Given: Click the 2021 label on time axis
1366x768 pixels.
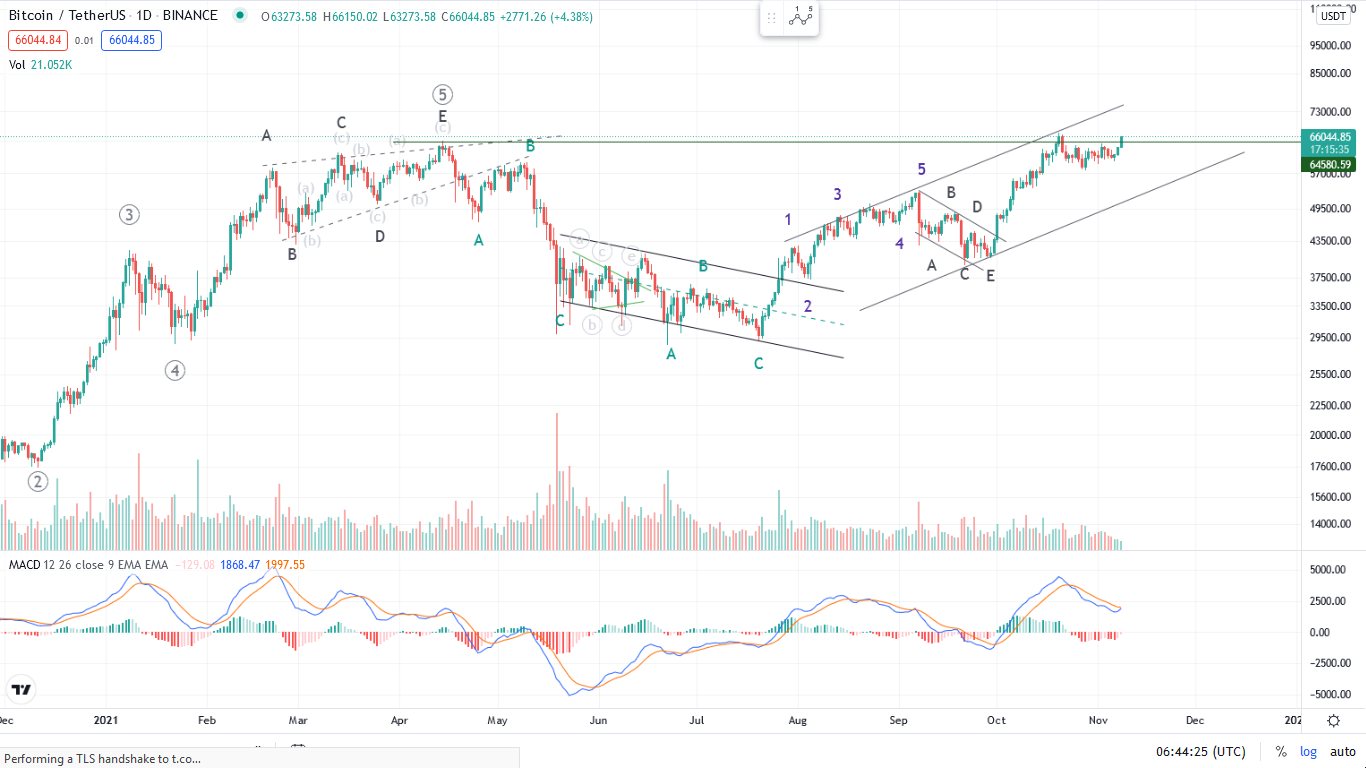Looking at the screenshot, I should (106, 720).
